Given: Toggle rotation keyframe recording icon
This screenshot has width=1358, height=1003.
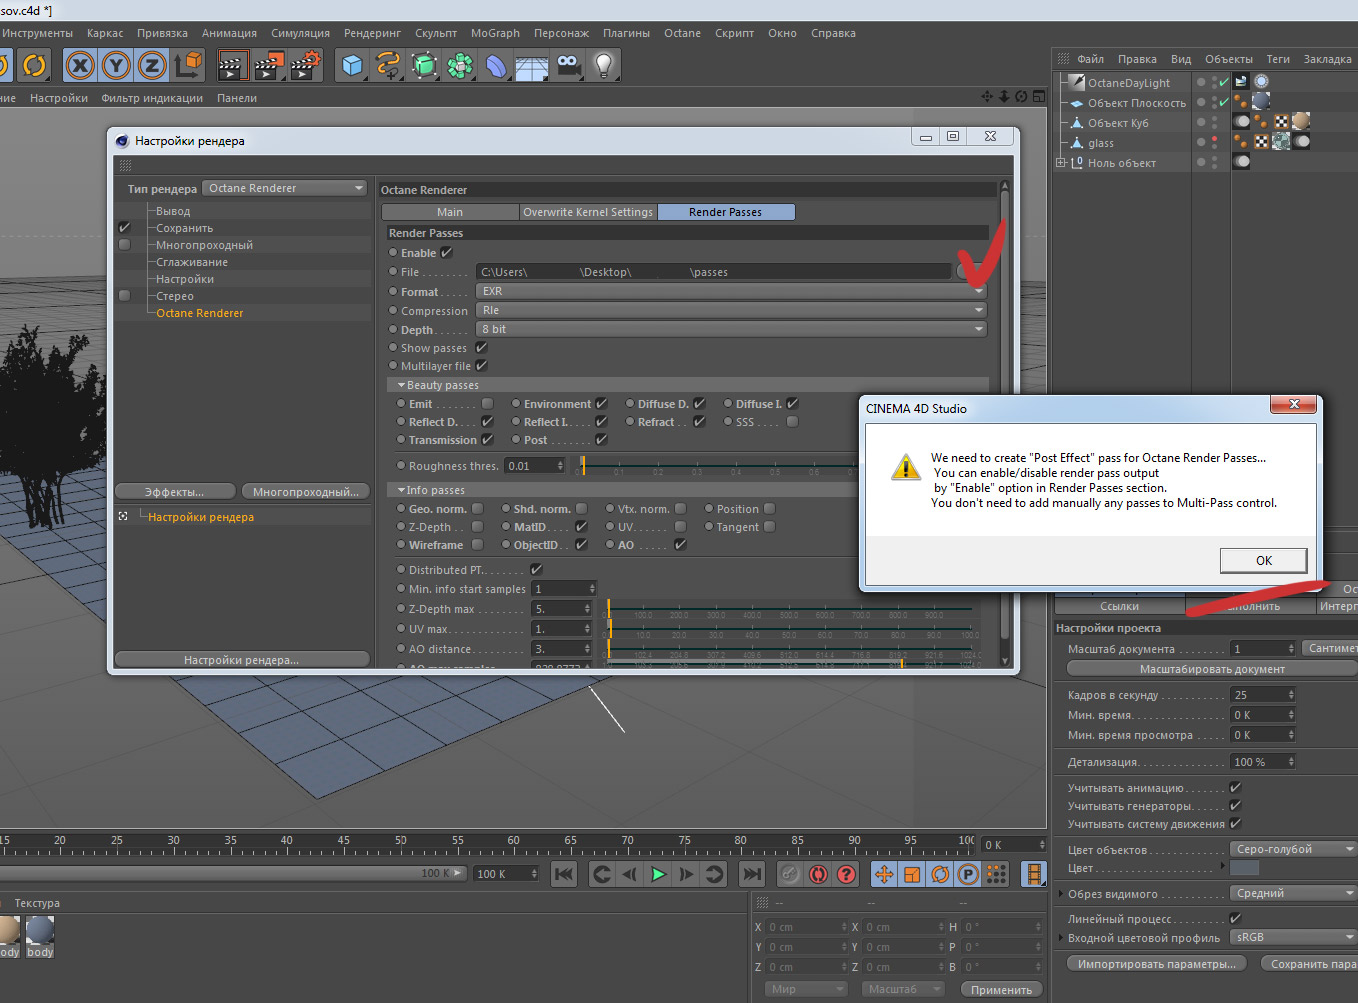Looking at the screenshot, I should pos(940,874).
